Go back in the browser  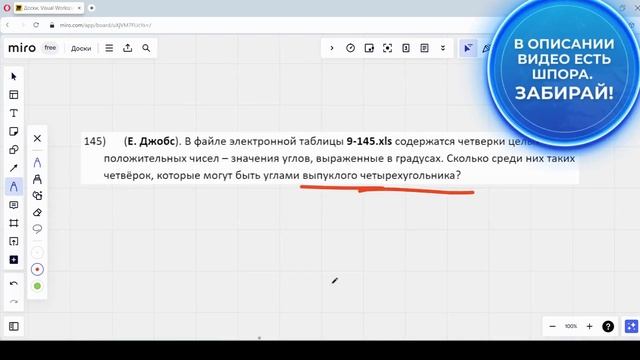click(7, 25)
